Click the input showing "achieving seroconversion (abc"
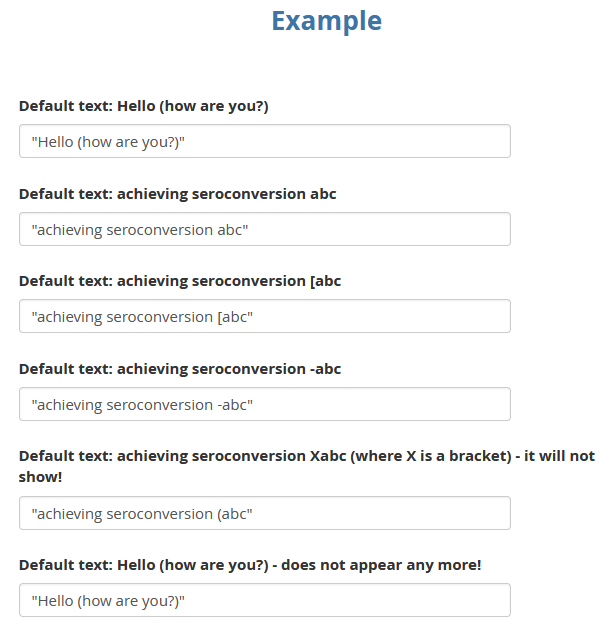 click(x=264, y=513)
